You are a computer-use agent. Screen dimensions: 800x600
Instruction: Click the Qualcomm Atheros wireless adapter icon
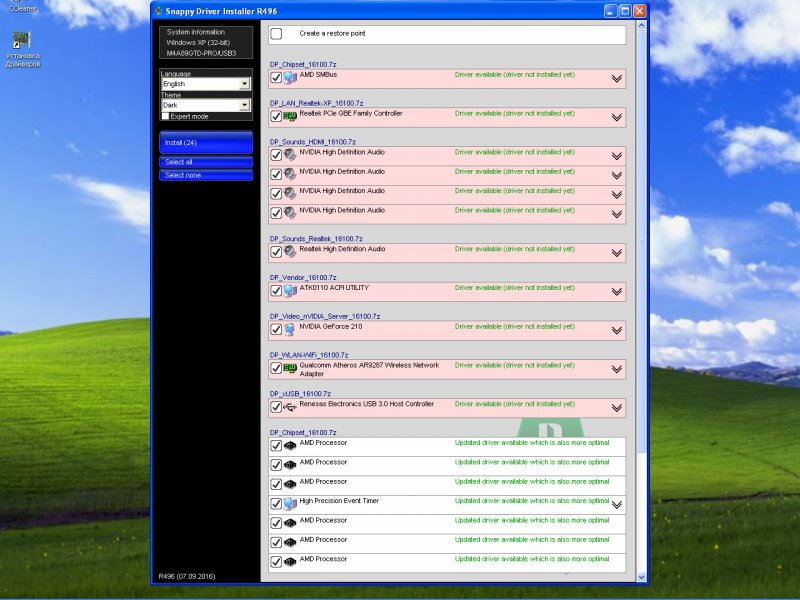click(290, 368)
